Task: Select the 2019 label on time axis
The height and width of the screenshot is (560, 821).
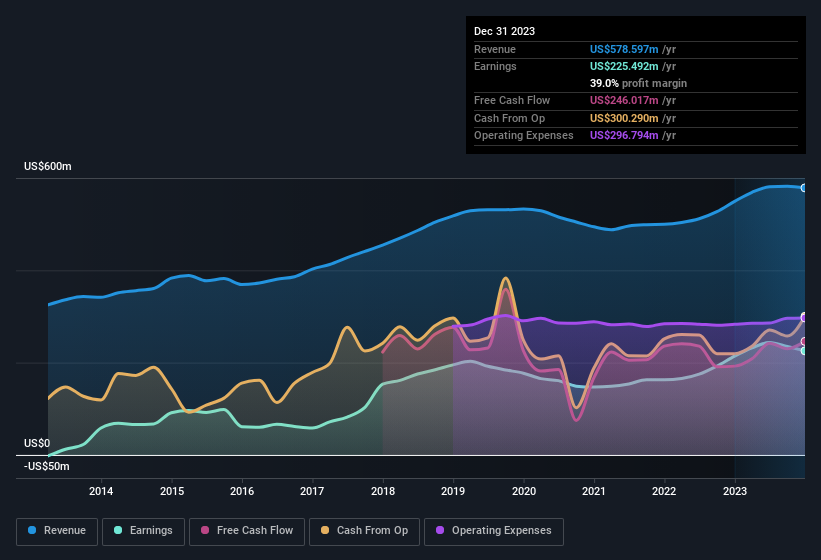Action: click(x=453, y=490)
